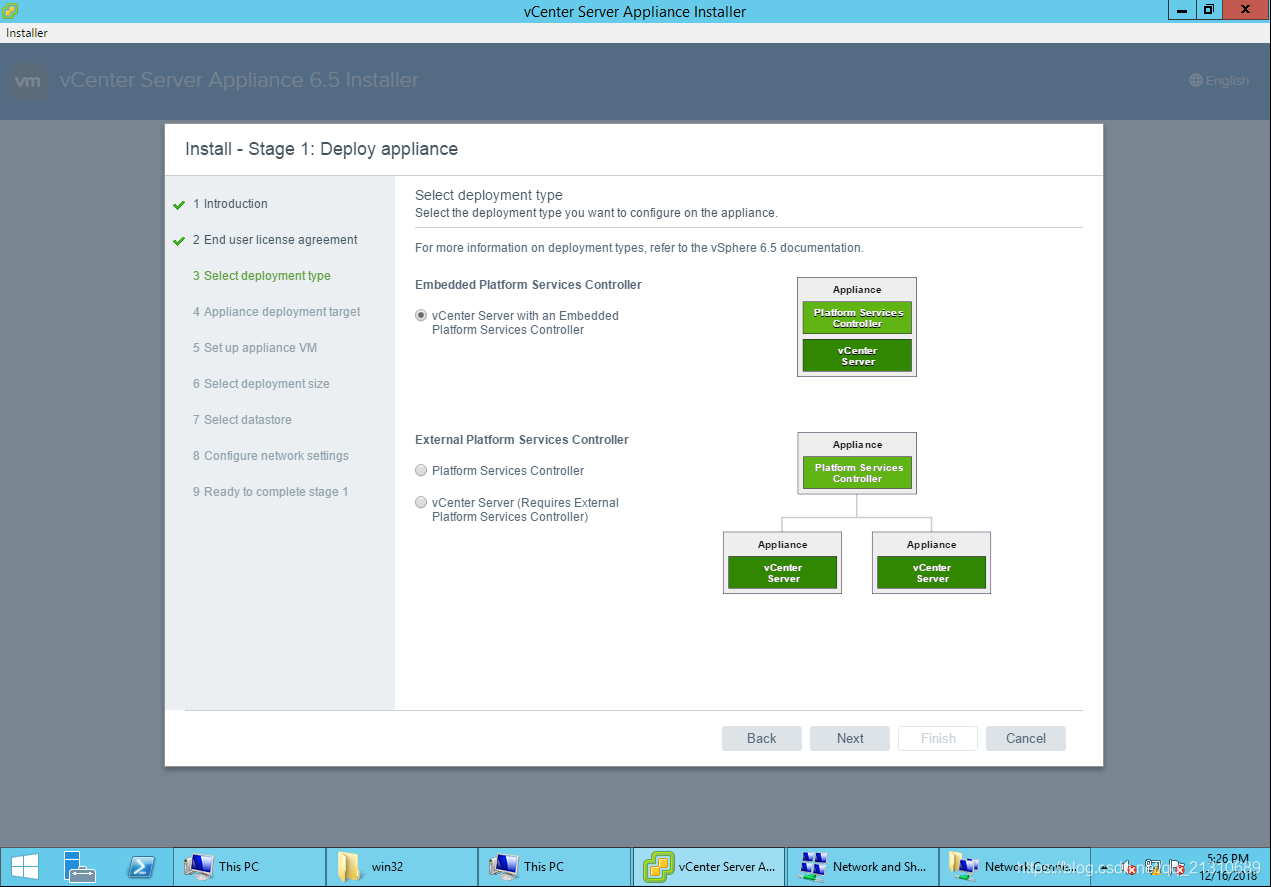Select step 3 Select deployment type
1271x887 pixels.
coord(262,276)
